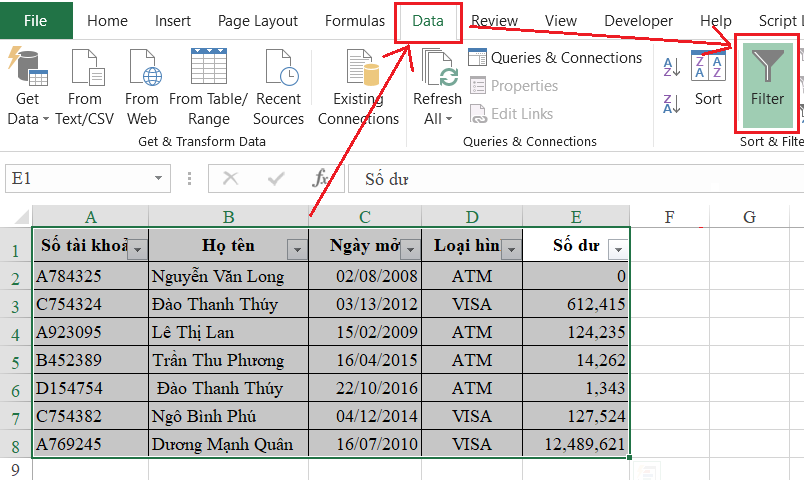Click Sort Z to A icon
This screenshot has width=804, height=480.
point(672,101)
